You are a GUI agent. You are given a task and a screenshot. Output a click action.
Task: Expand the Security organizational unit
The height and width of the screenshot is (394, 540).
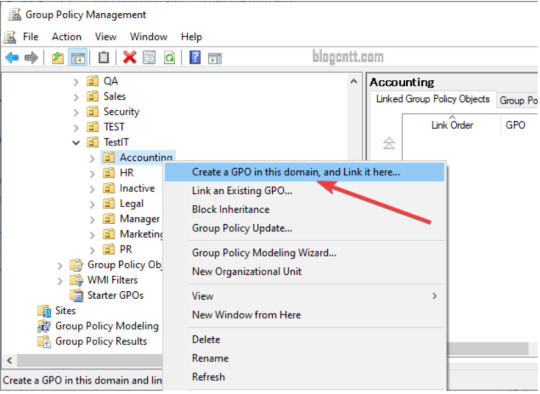tap(76, 112)
